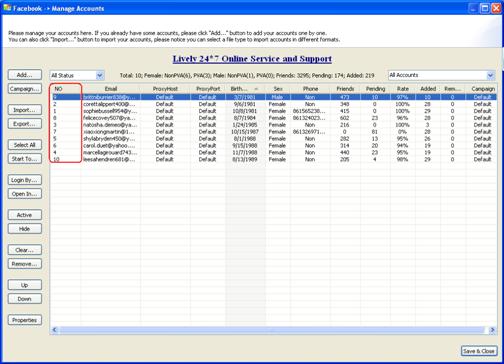The image size is (504, 364).
Task: Sort by the Campaign column header
Action: [x=481, y=89]
